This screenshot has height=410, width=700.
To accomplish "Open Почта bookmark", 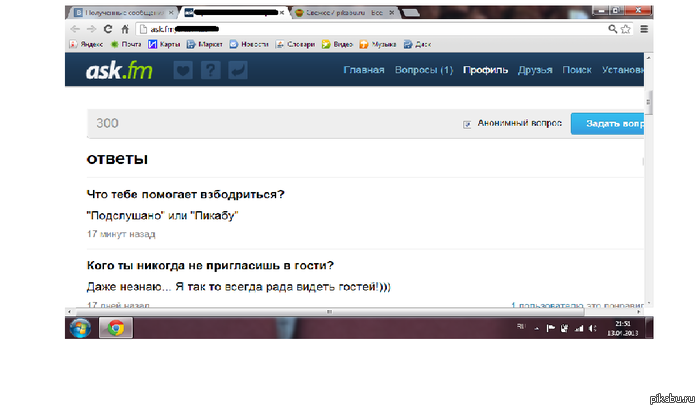I will 126,44.
